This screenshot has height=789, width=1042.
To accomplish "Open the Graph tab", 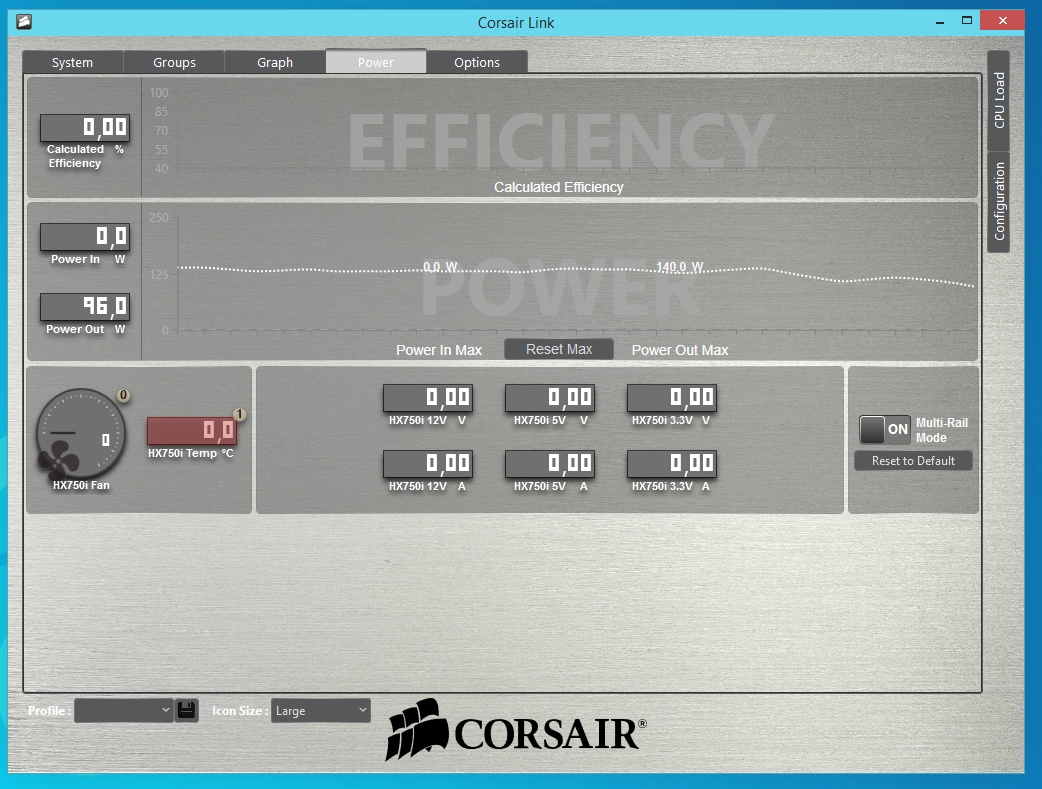I will point(275,62).
